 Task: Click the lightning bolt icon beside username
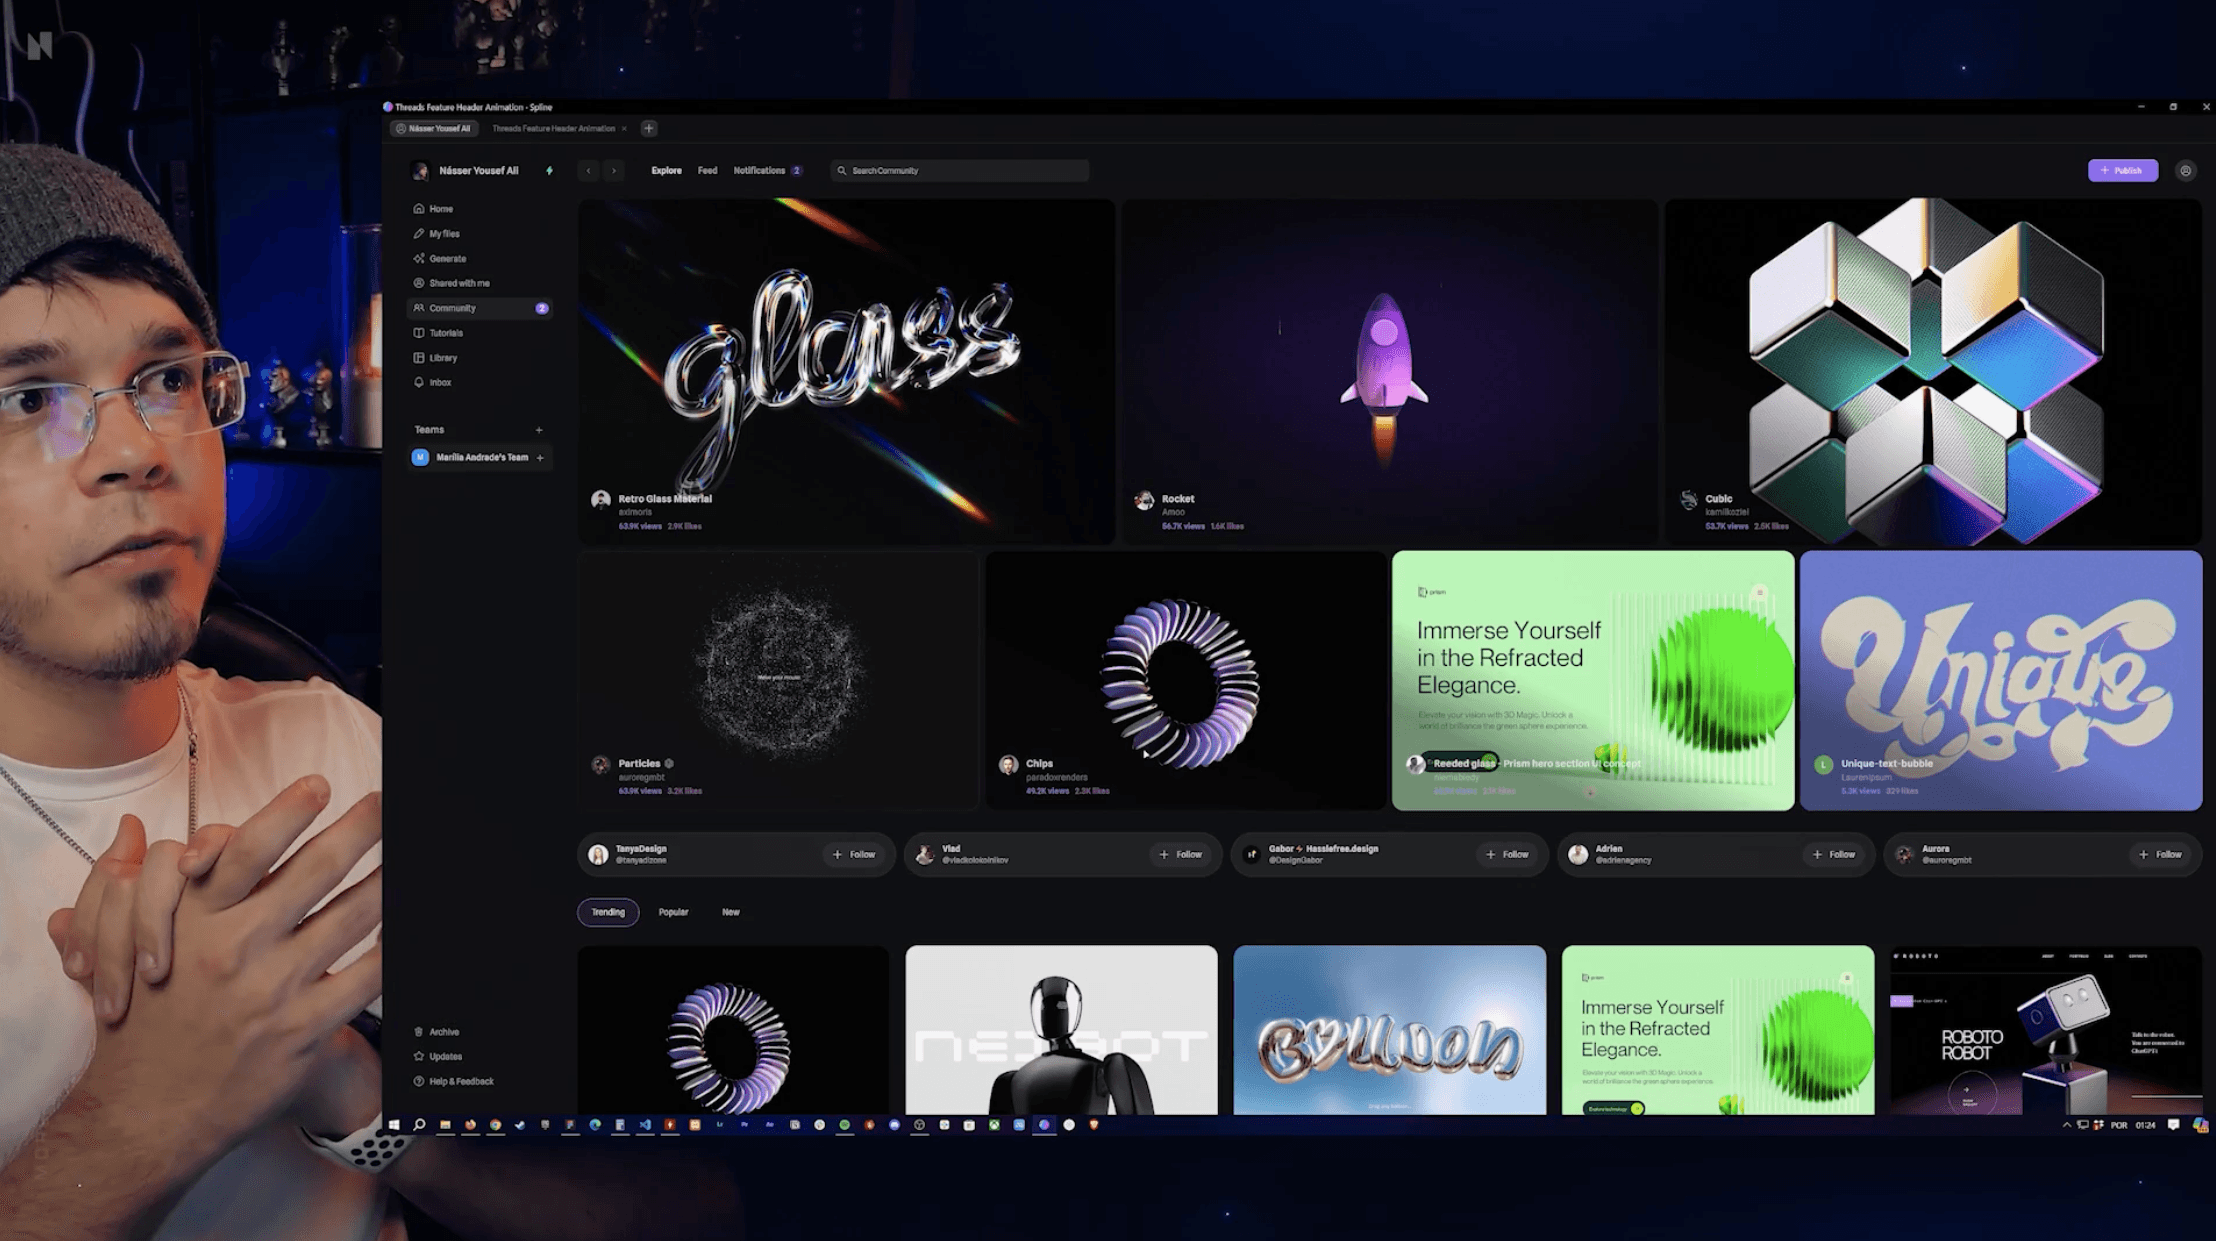coord(549,171)
